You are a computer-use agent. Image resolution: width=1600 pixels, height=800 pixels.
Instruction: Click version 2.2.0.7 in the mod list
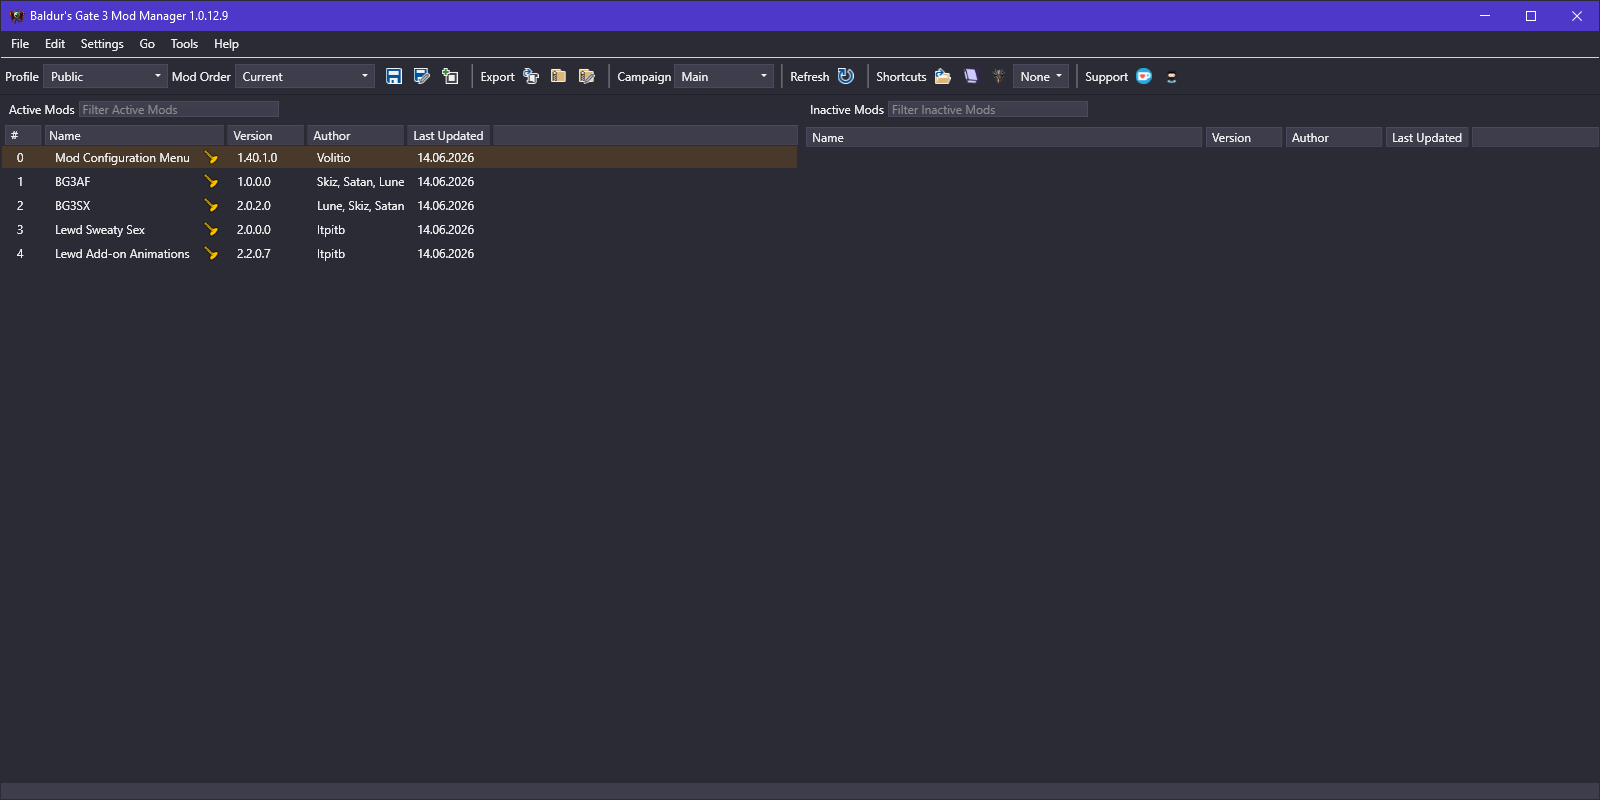coord(254,254)
